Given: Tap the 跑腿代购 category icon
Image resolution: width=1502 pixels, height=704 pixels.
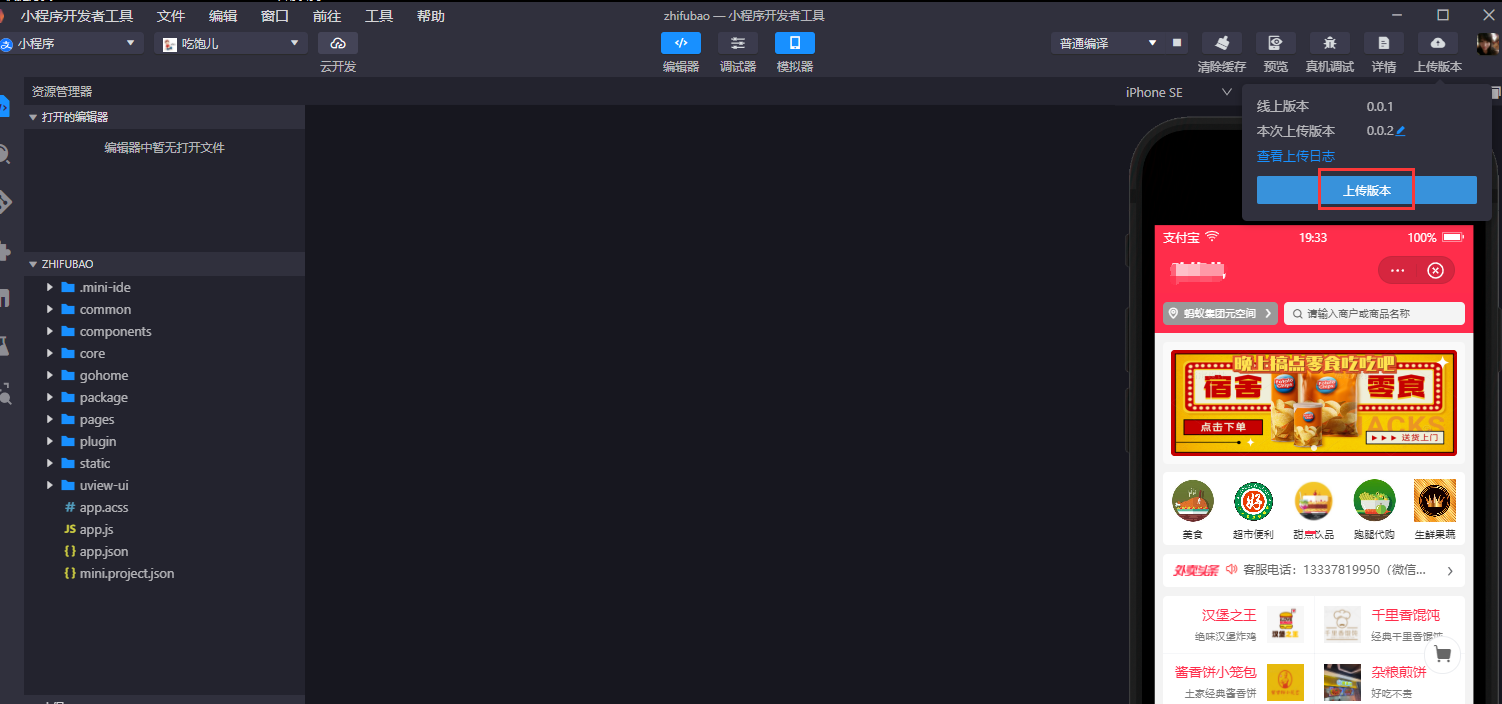Looking at the screenshot, I should coord(1374,502).
